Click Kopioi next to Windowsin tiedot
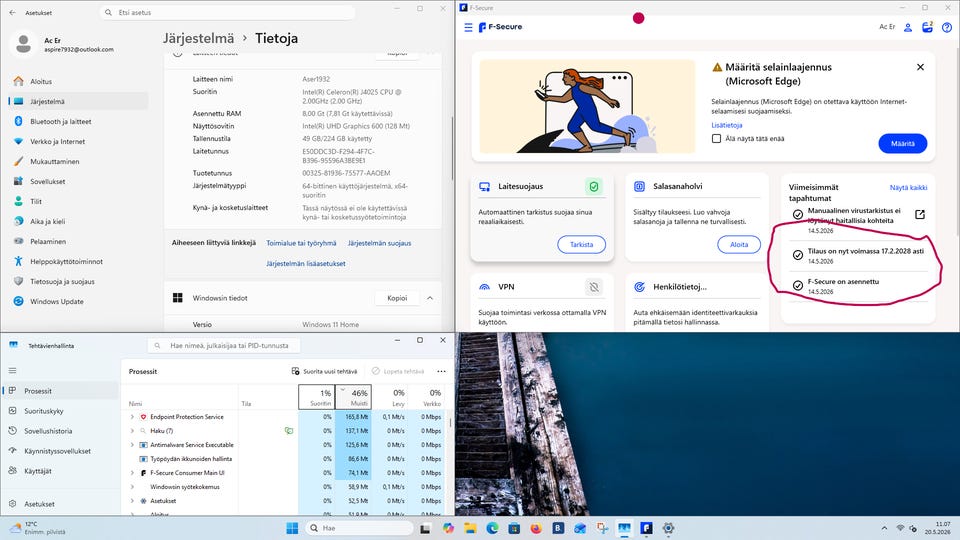The width and height of the screenshot is (960, 540). pyautogui.click(x=397, y=298)
